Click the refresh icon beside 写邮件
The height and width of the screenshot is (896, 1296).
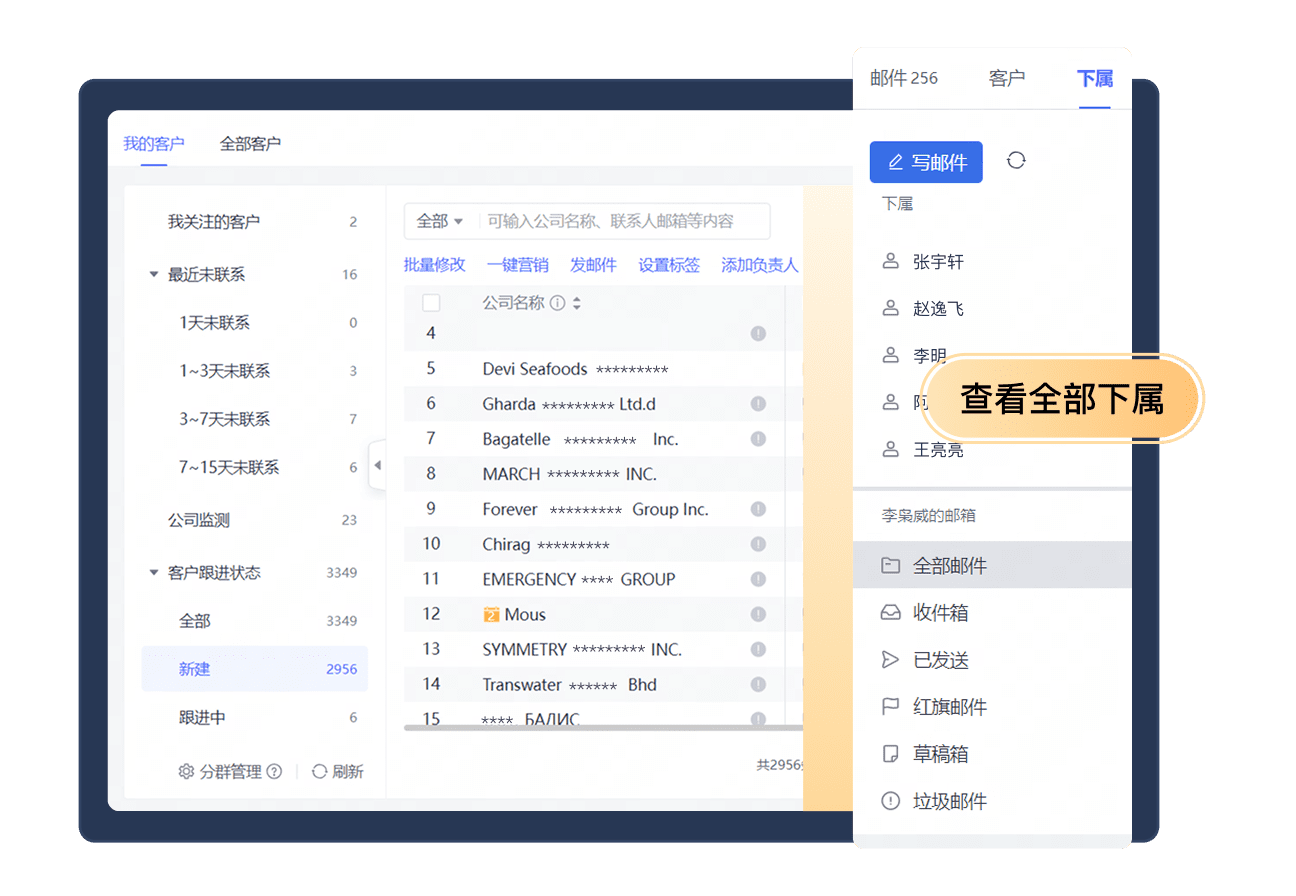(x=1017, y=161)
